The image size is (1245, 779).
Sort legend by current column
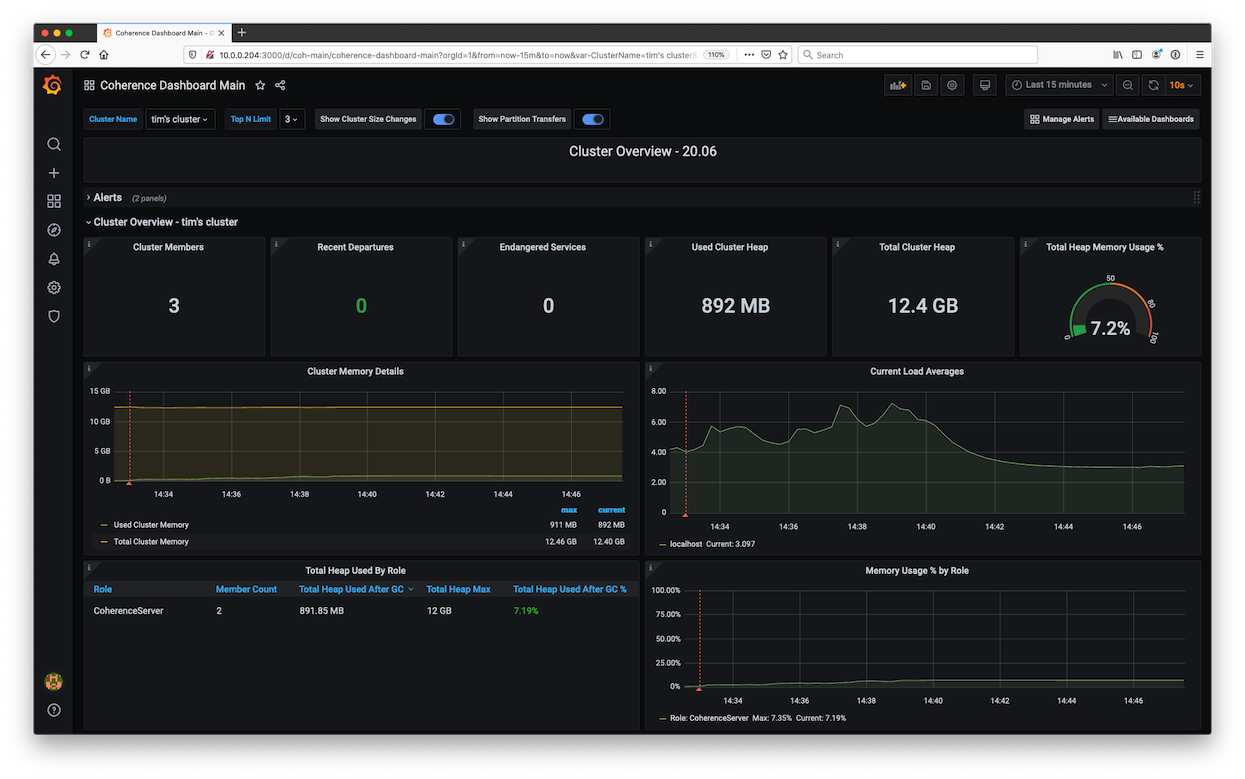(611, 510)
